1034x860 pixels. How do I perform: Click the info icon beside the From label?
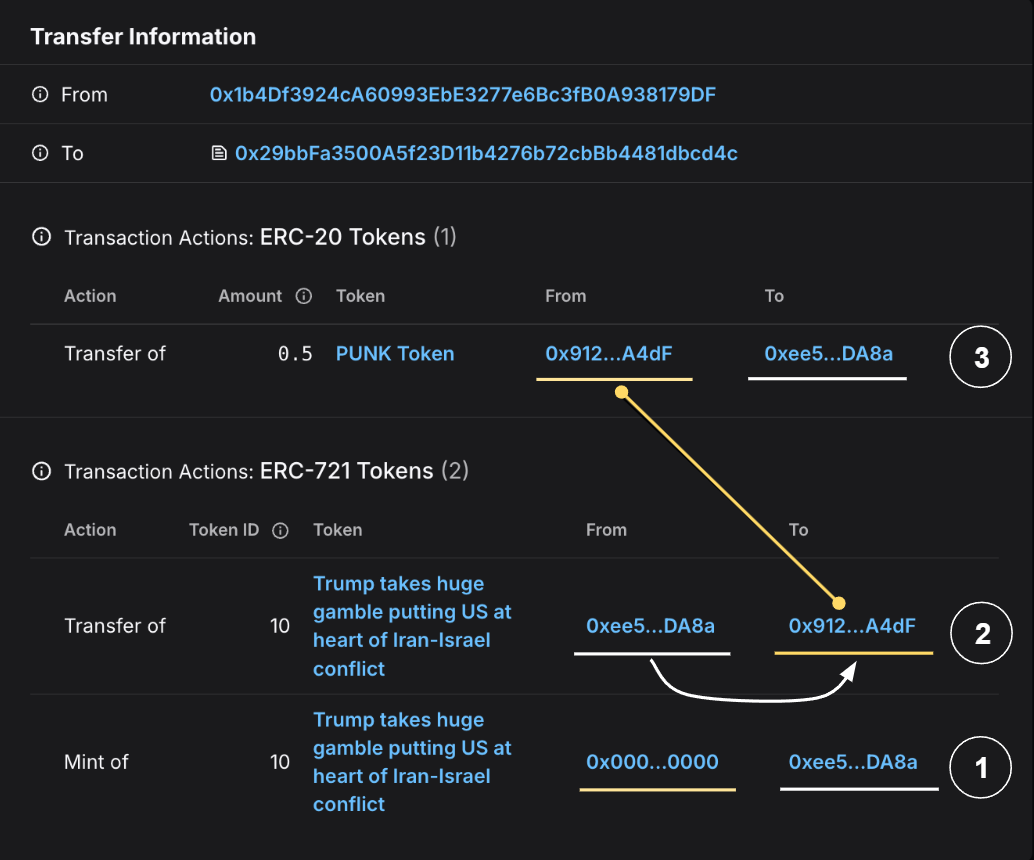tap(40, 95)
